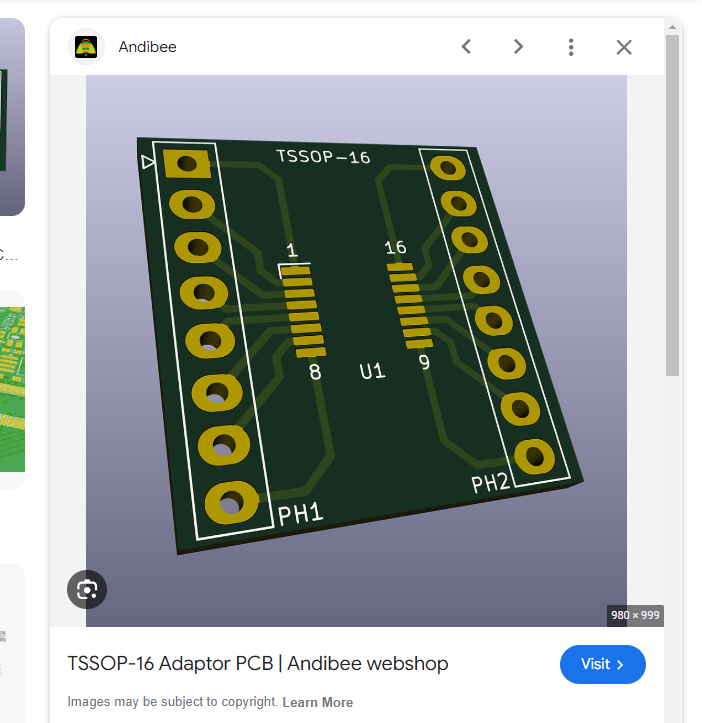
Task: Select the green PCB thumbnail in left results
Action: [x=12, y=390]
